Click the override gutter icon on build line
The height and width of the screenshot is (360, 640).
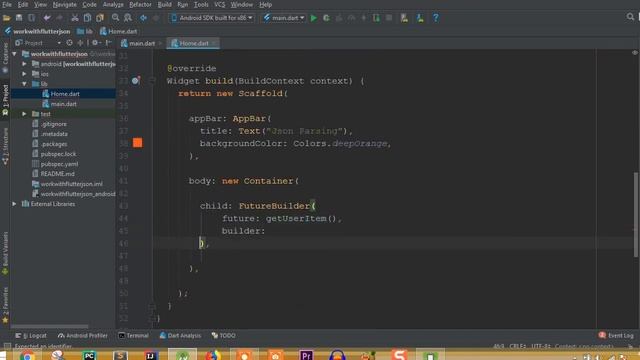(136, 80)
